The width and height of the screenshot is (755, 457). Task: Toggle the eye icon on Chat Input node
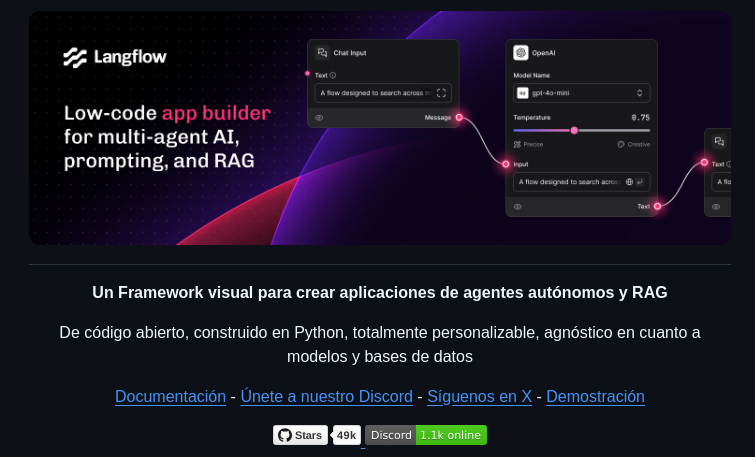point(319,118)
